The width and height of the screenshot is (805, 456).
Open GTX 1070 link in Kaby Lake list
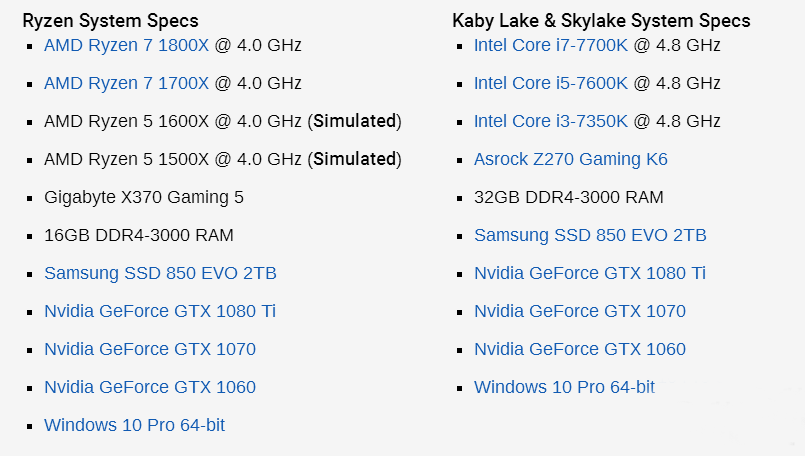tap(580, 311)
